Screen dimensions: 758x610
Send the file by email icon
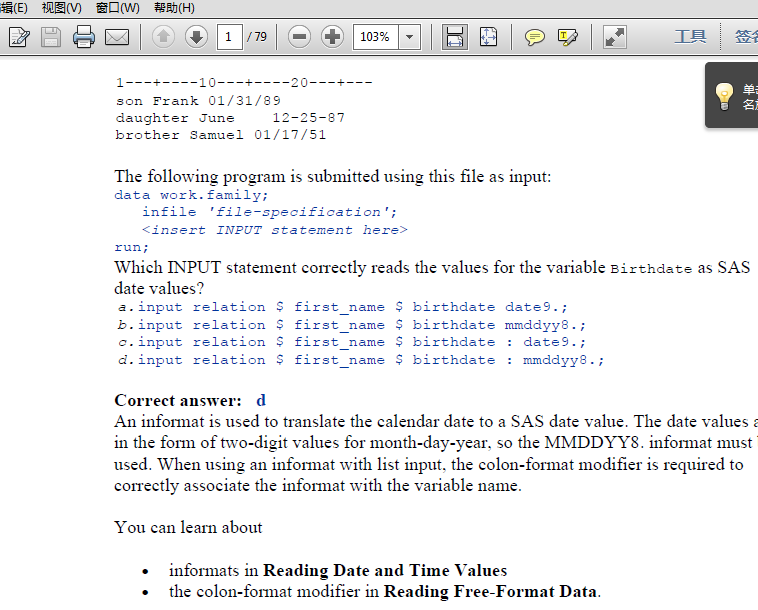pyautogui.click(x=117, y=37)
